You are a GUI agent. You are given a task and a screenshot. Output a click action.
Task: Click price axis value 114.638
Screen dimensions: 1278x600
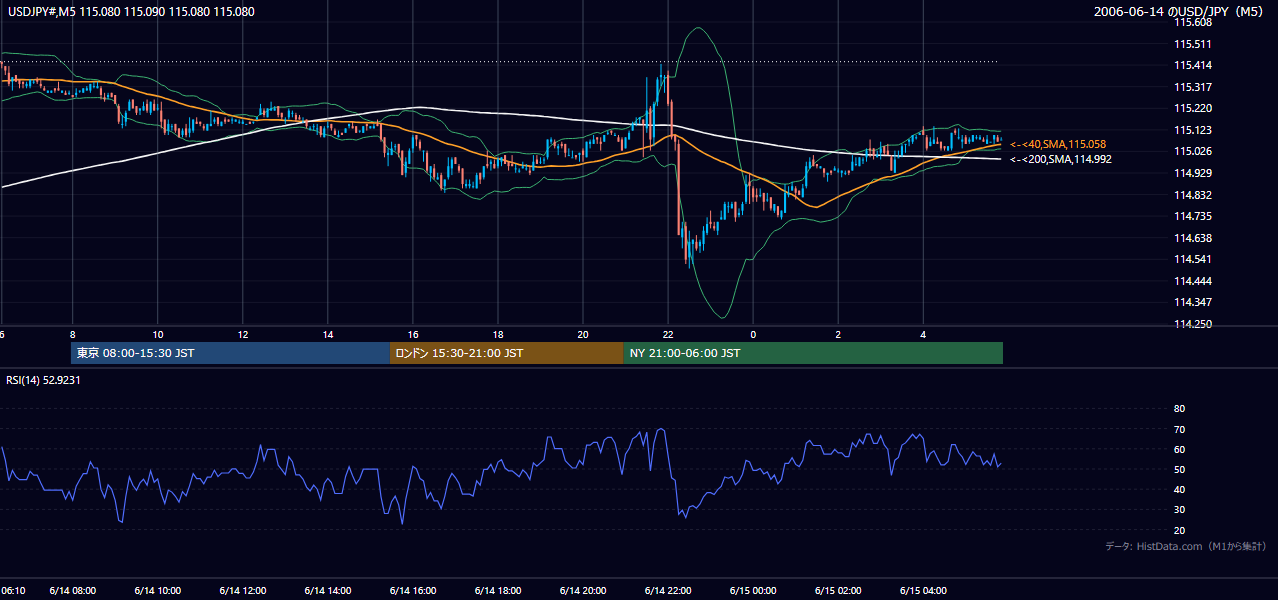pos(1193,238)
